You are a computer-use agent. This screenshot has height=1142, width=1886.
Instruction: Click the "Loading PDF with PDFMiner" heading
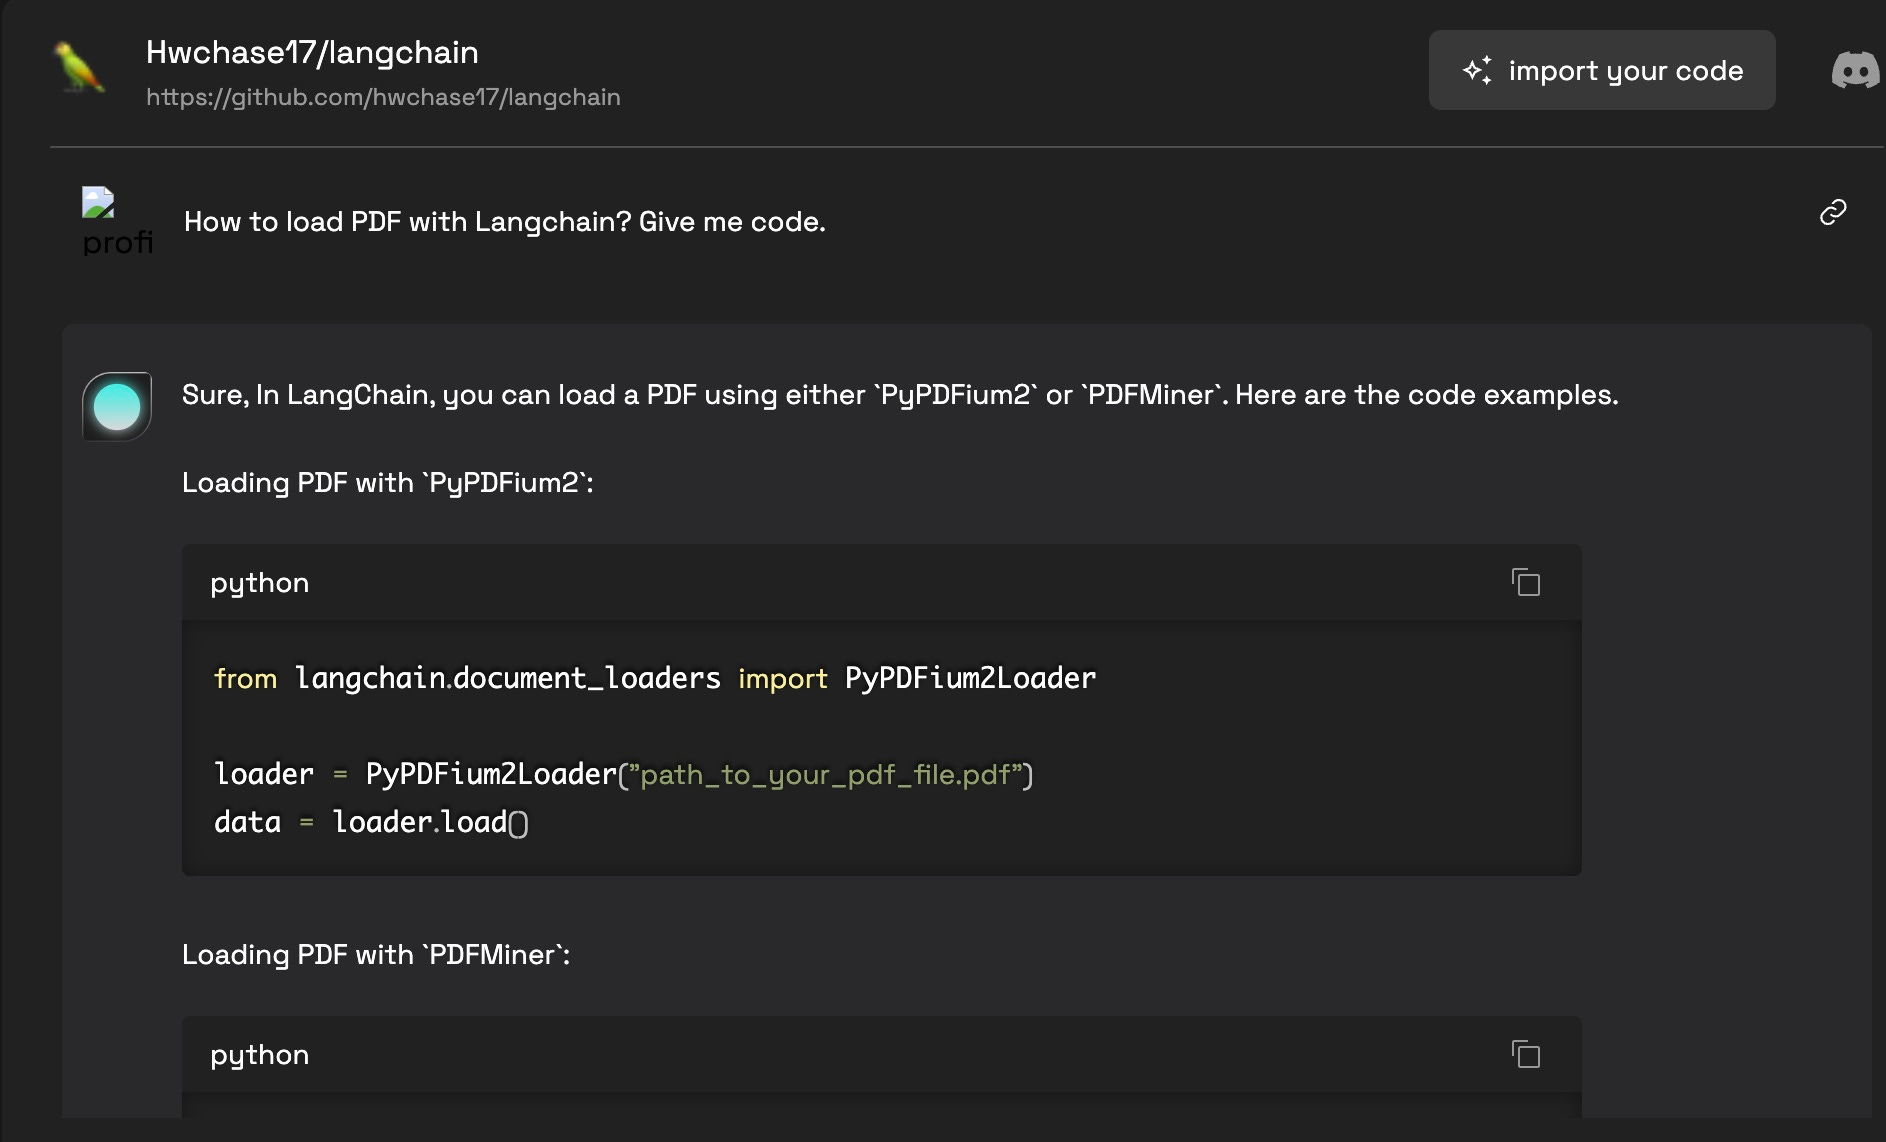[x=376, y=954]
